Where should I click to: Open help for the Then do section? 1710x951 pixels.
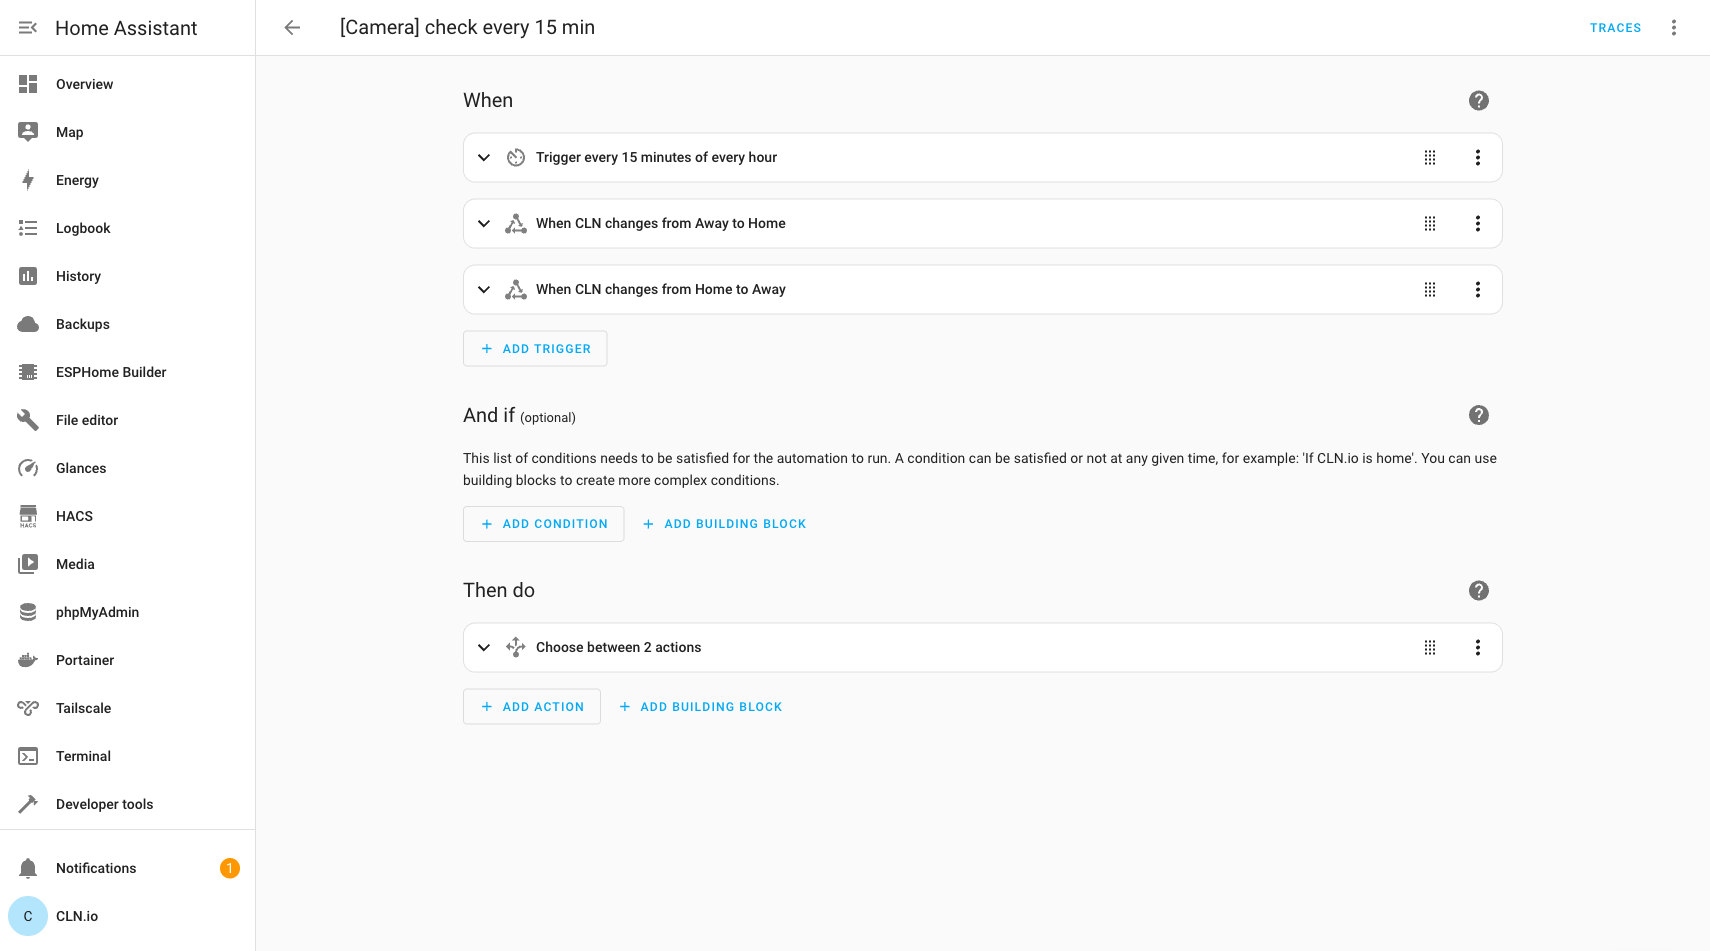tap(1479, 591)
